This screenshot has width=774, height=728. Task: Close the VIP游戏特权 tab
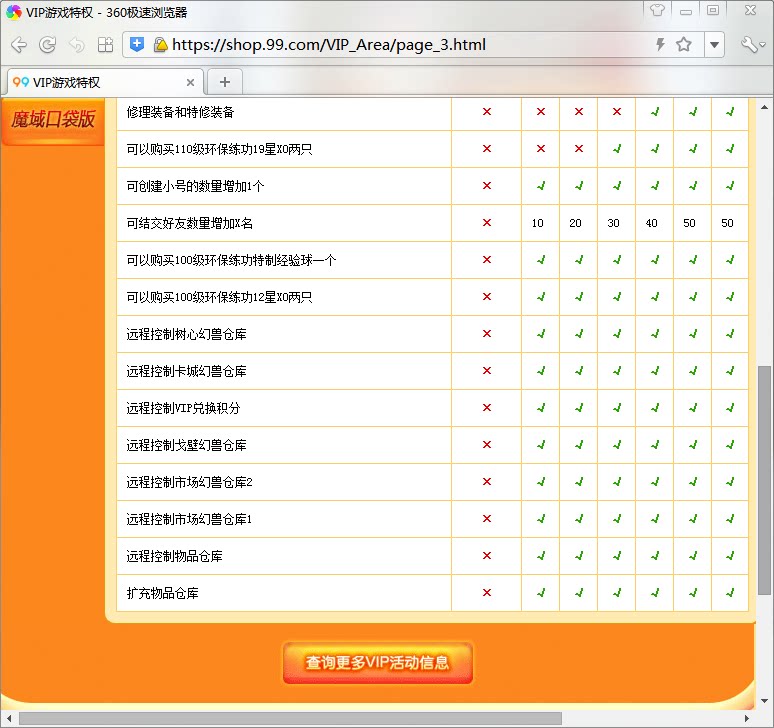point(190,82)
